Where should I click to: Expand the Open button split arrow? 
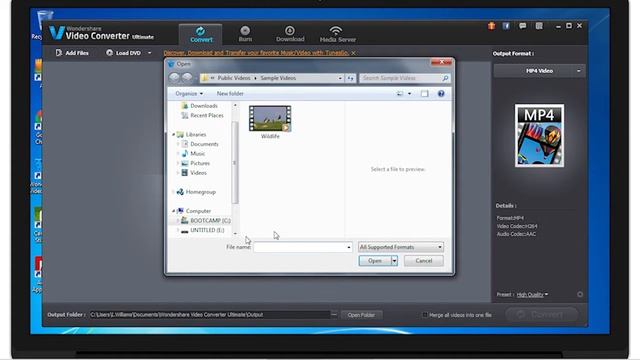[x=394, y=261]
